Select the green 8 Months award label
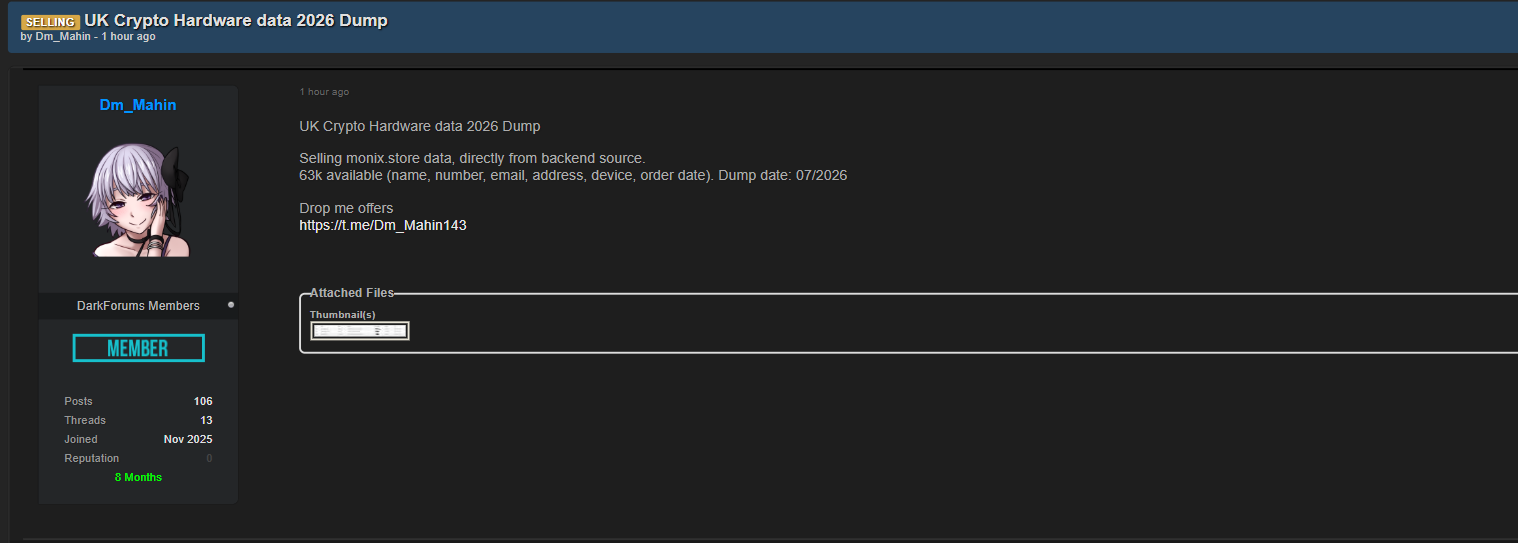1518x543 pixels. pos(138,477)
